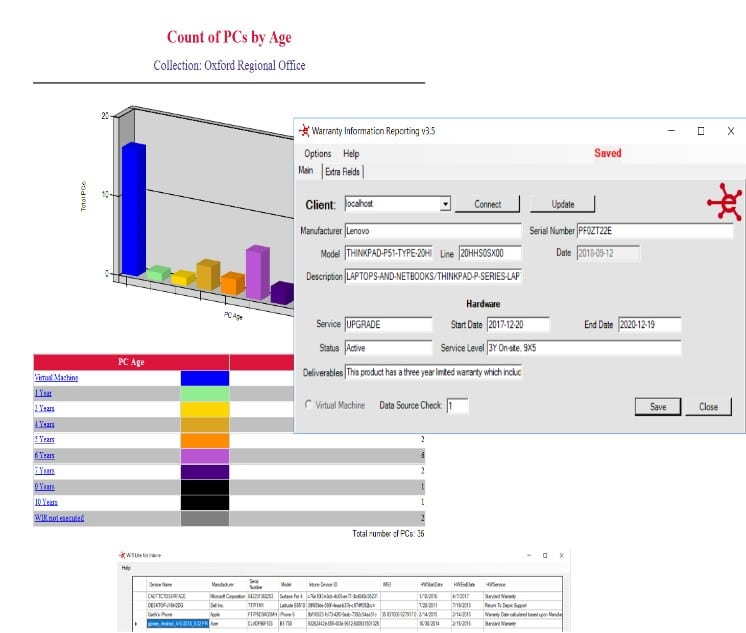This screenshot has width=746, height=633.
Task: Click the Deliverables text field
Action: pyautogui.click(x=433, y=372)
